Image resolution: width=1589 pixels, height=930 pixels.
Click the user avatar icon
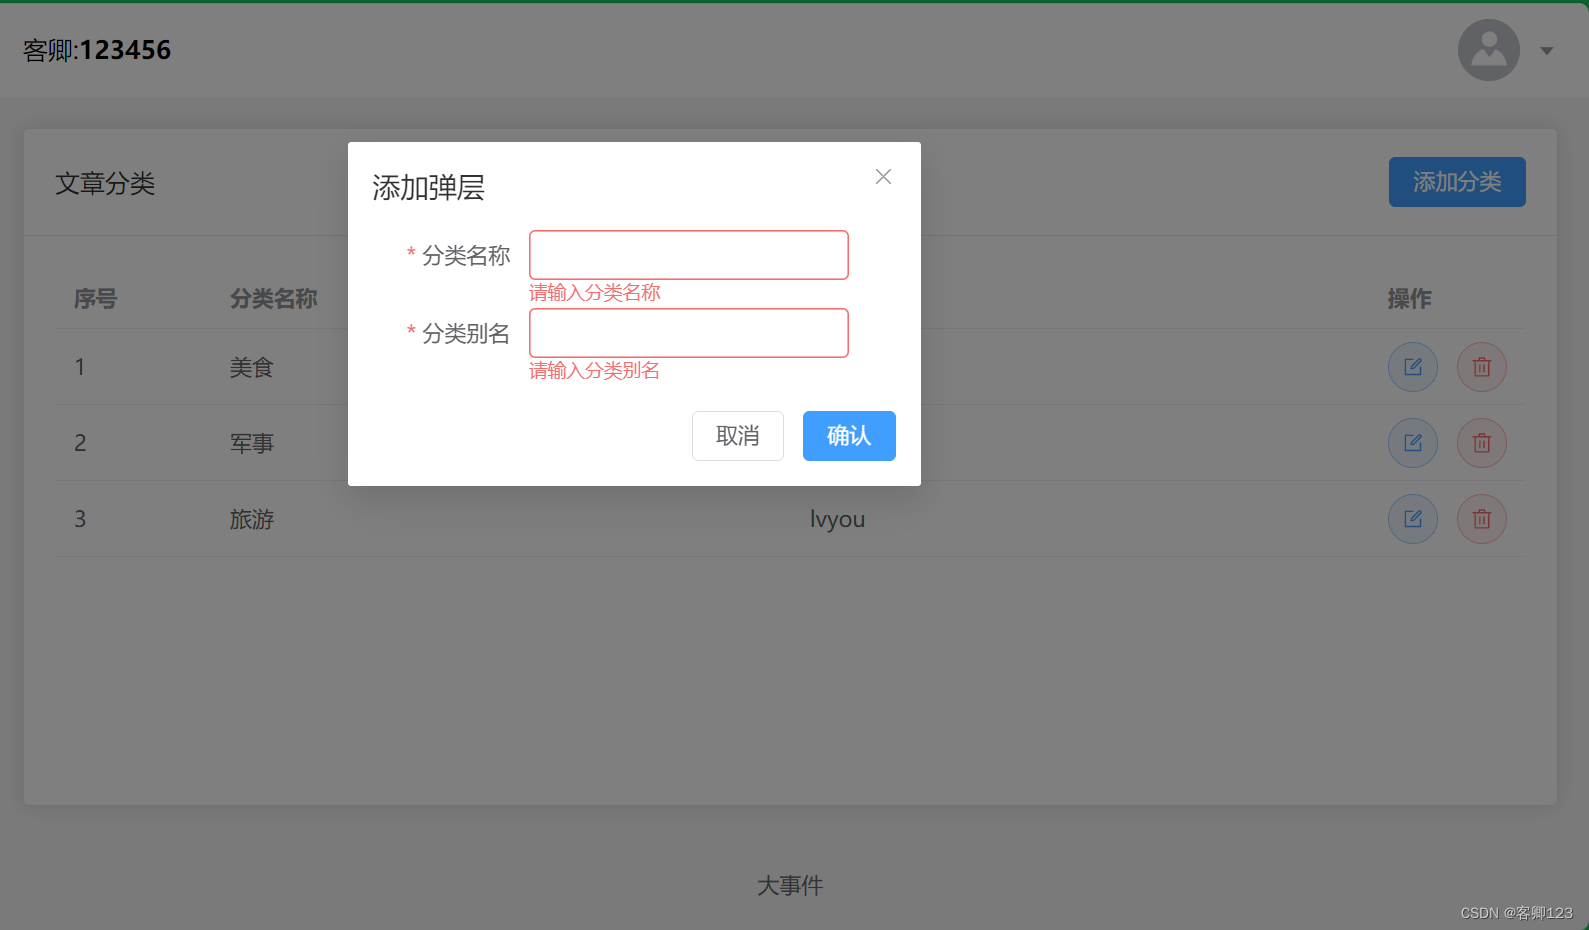click(1489, 50)
